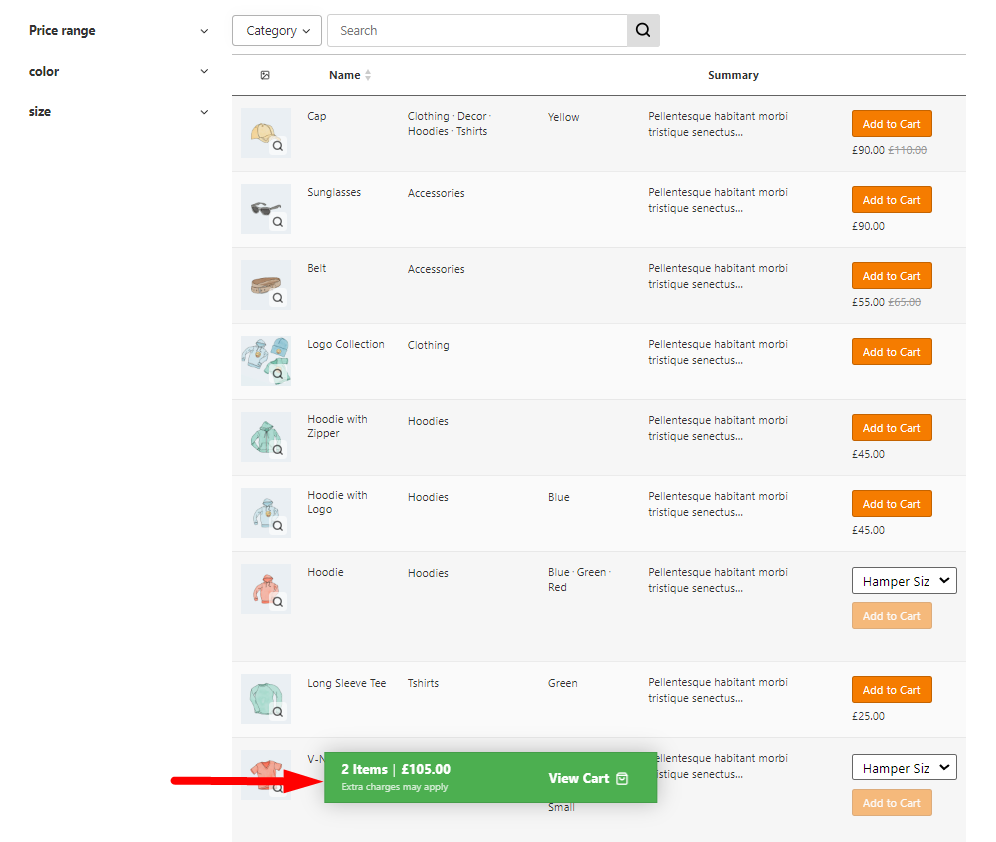This screenshot has height=842, width=996.
Task: Click quick-view icon on Hoodie with Zipper
Action: tap(278, 450)
